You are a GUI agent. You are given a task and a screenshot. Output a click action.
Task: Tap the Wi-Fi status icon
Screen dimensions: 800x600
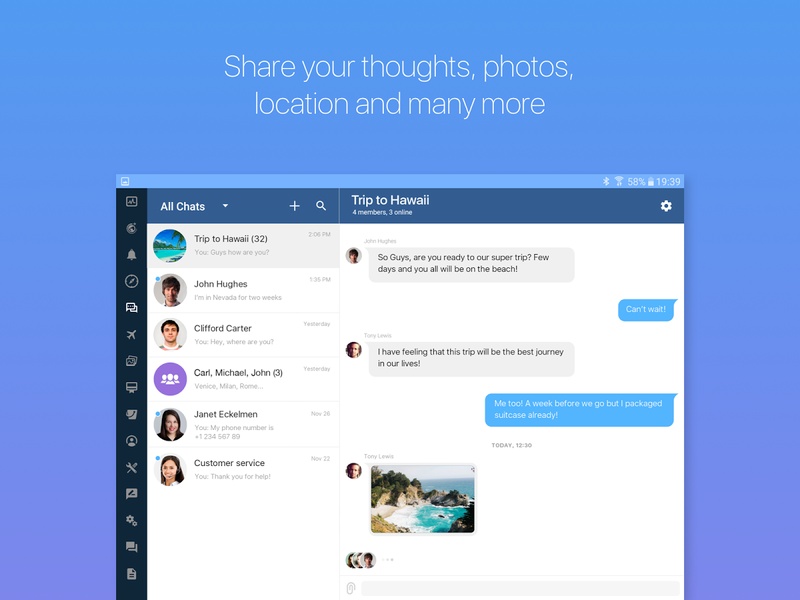pos(619,181)
